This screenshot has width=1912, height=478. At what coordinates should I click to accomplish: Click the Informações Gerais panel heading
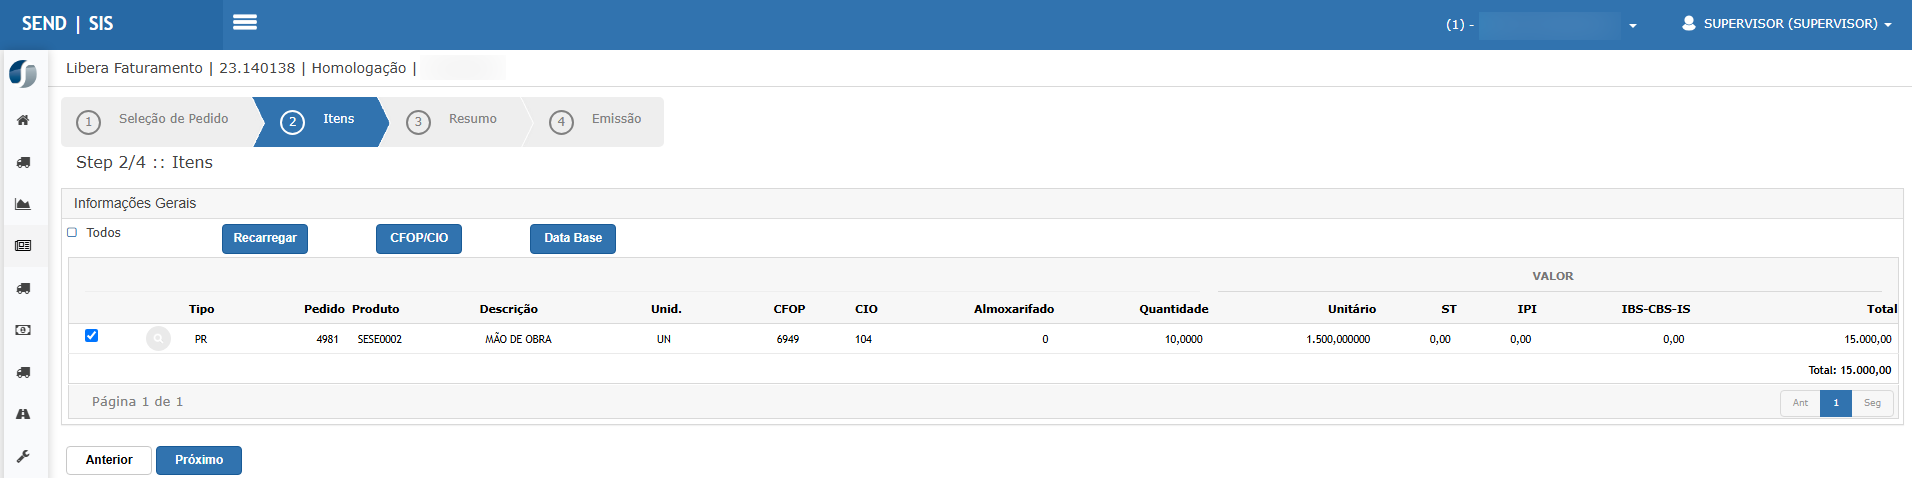point(135,203)
